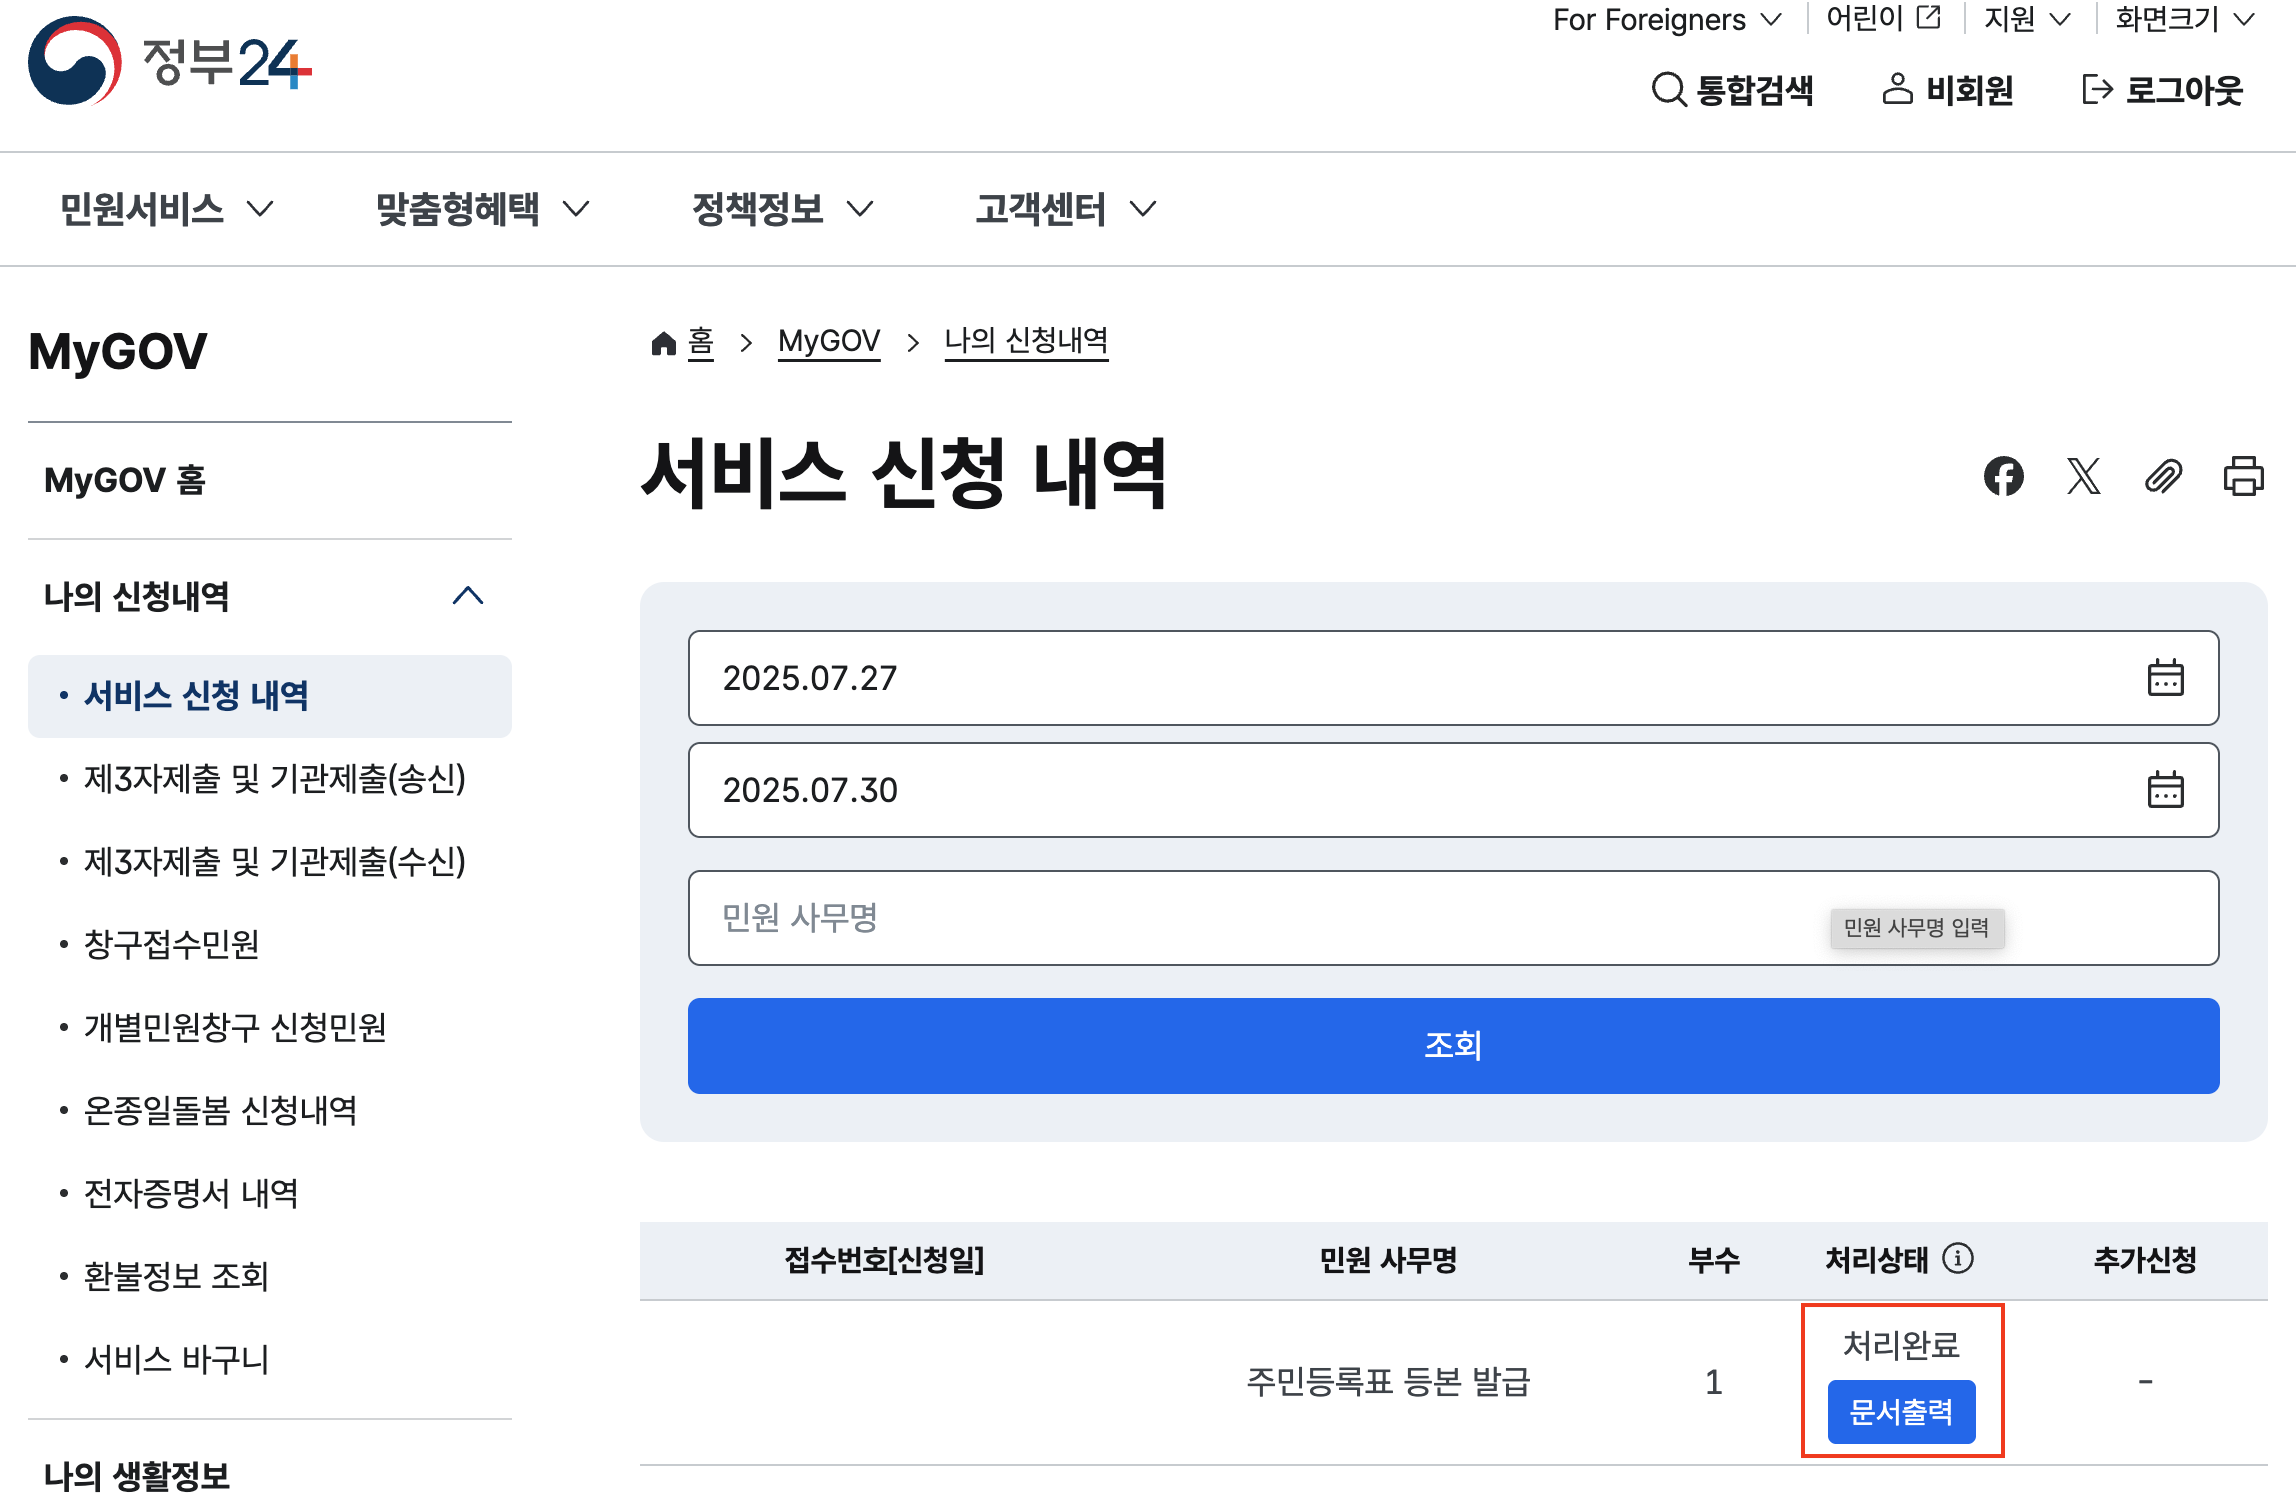Open calendar for start date 2025.07.27

tap(2165, 678)
